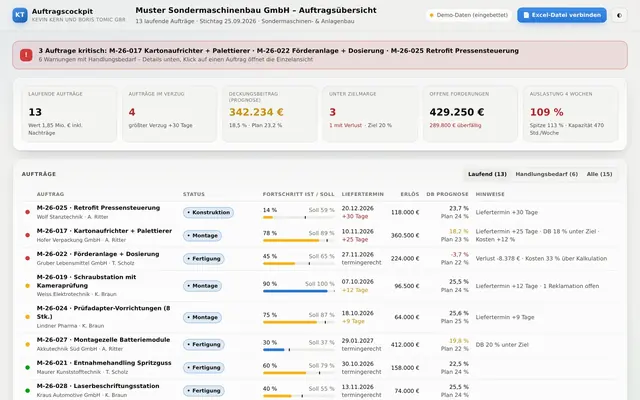
Task: Click Erlös column header
Action: pos(410,194)
